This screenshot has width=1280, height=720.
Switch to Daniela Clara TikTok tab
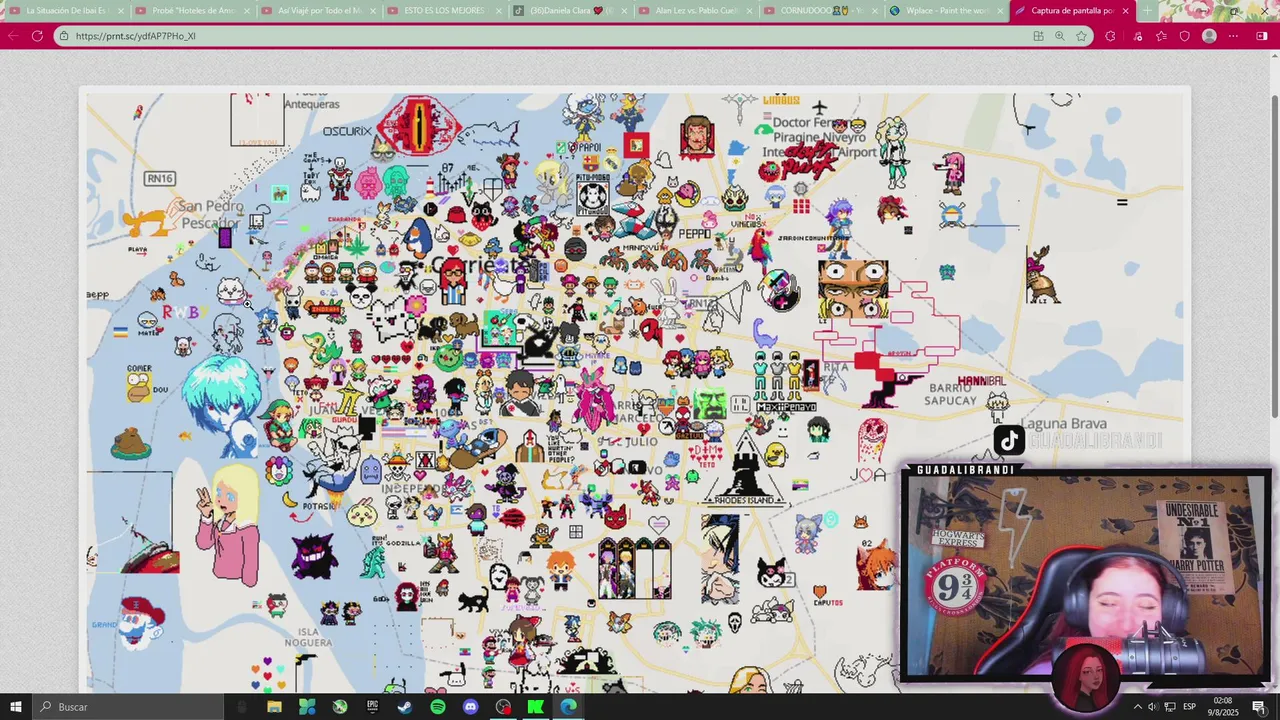(x=570, y=11)
